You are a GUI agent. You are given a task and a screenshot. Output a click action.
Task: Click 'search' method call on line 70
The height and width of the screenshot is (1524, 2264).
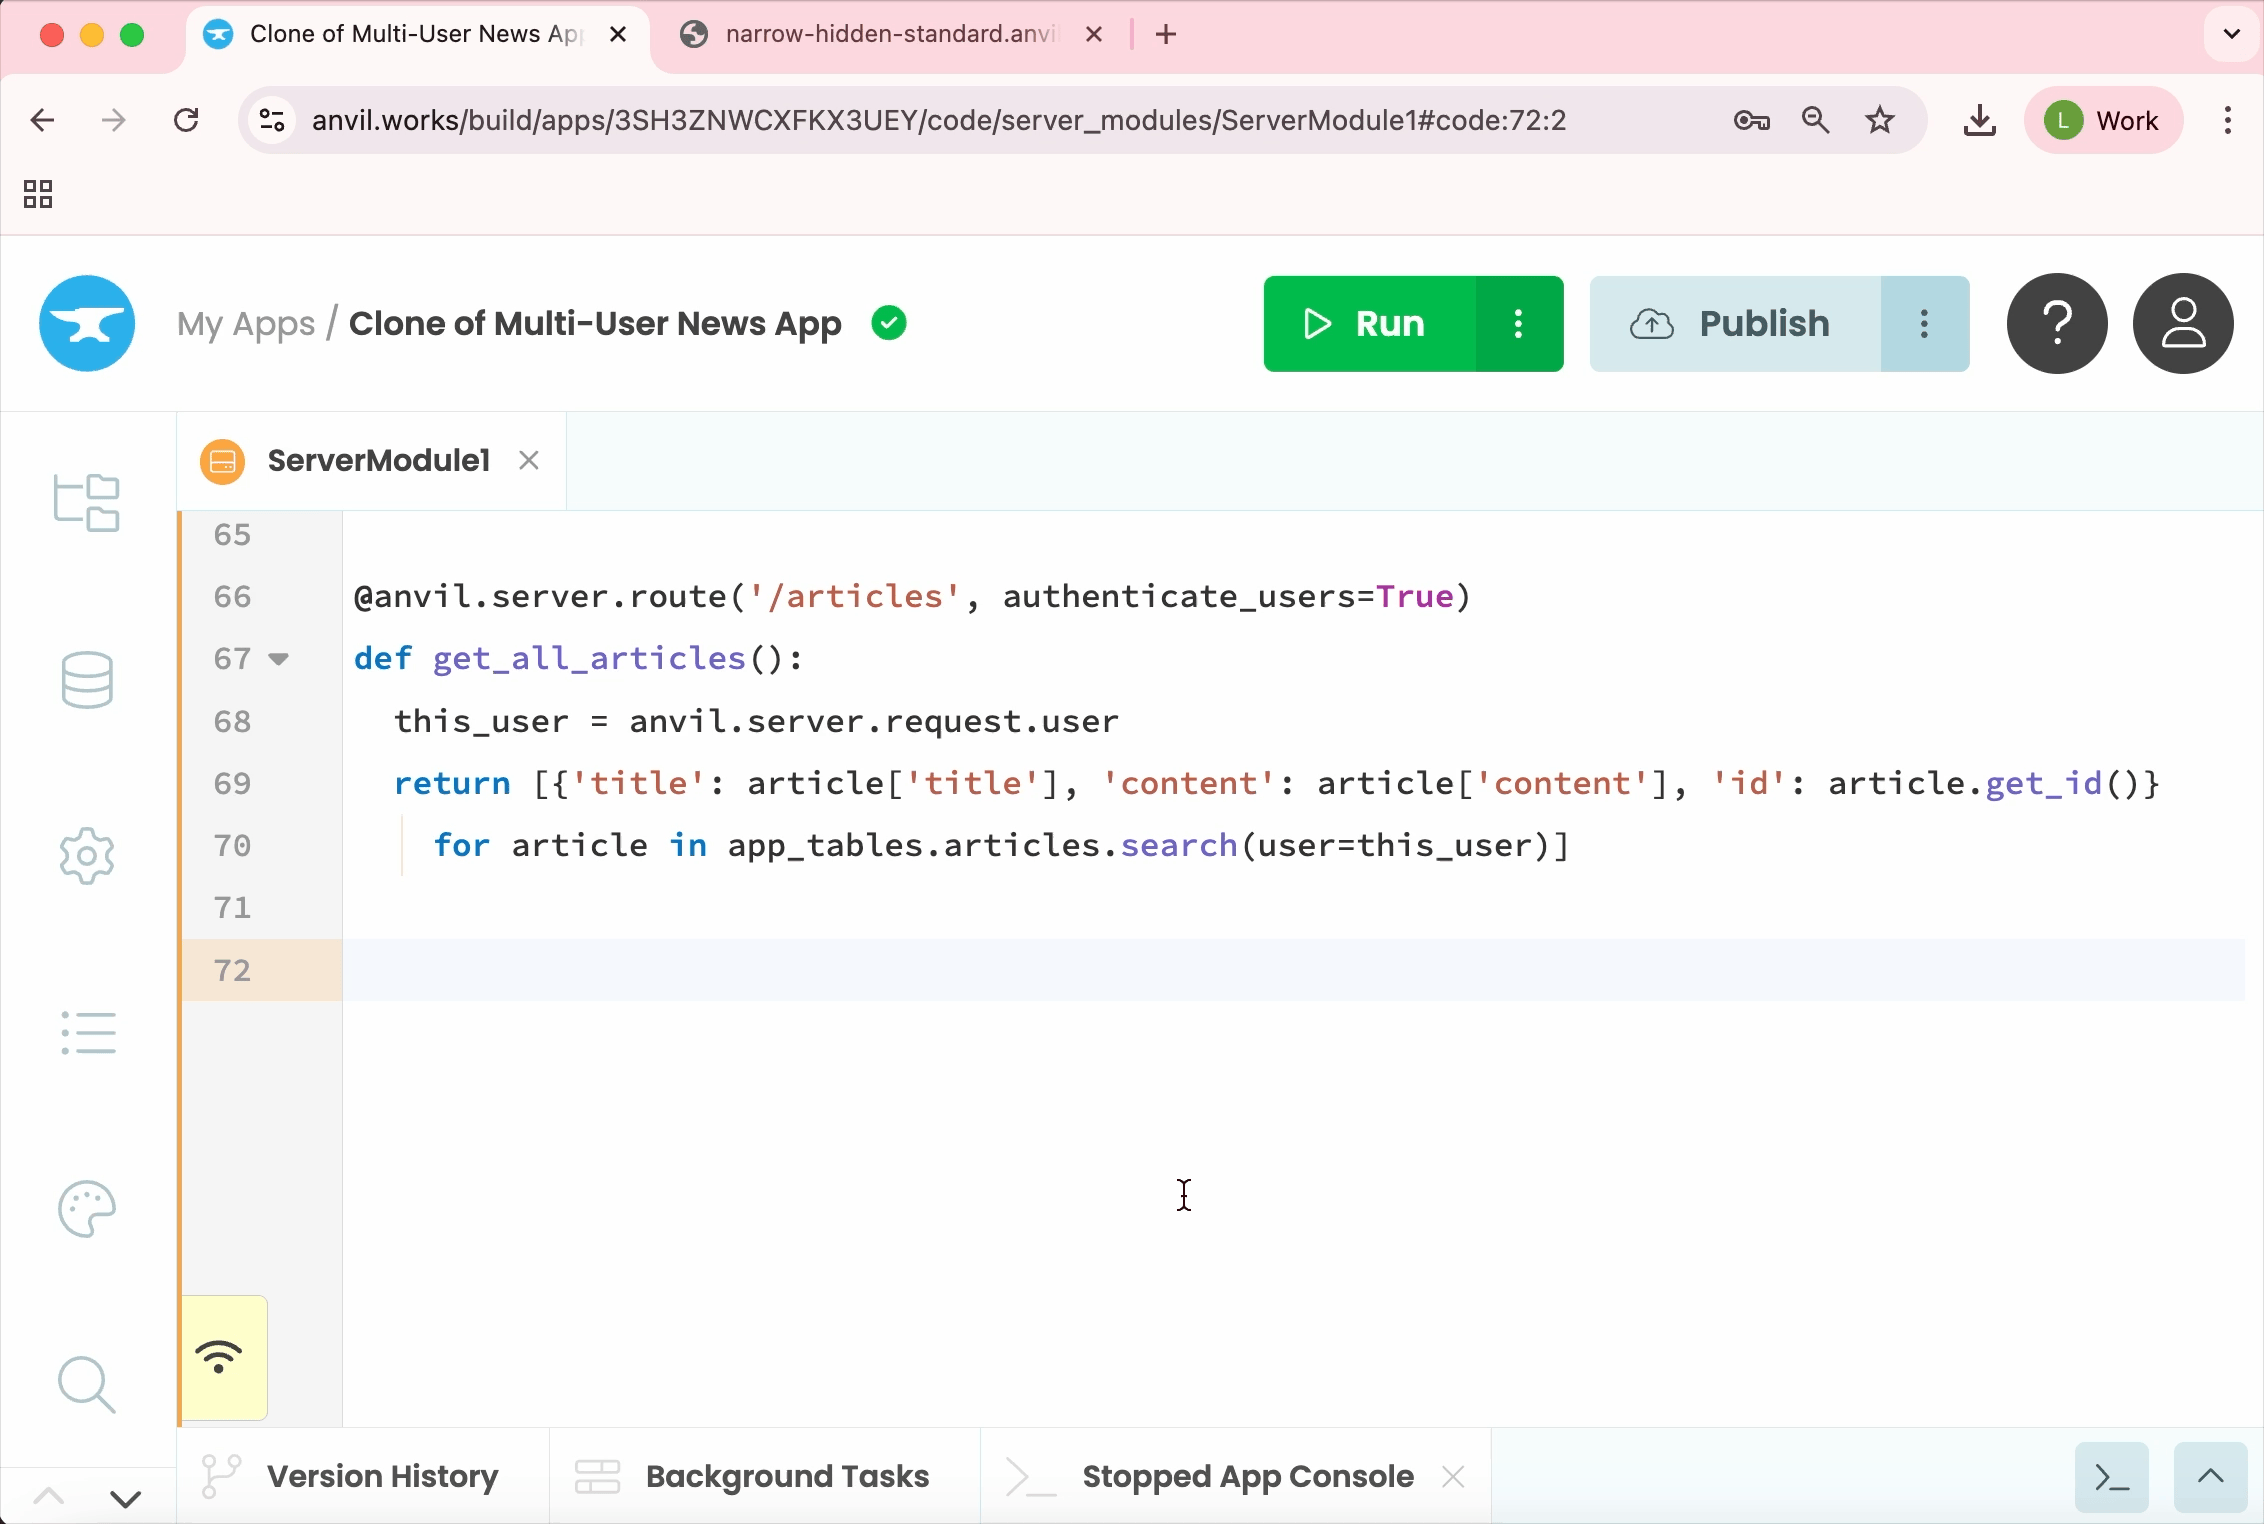pyautogui.click(x=1179, y=846)
